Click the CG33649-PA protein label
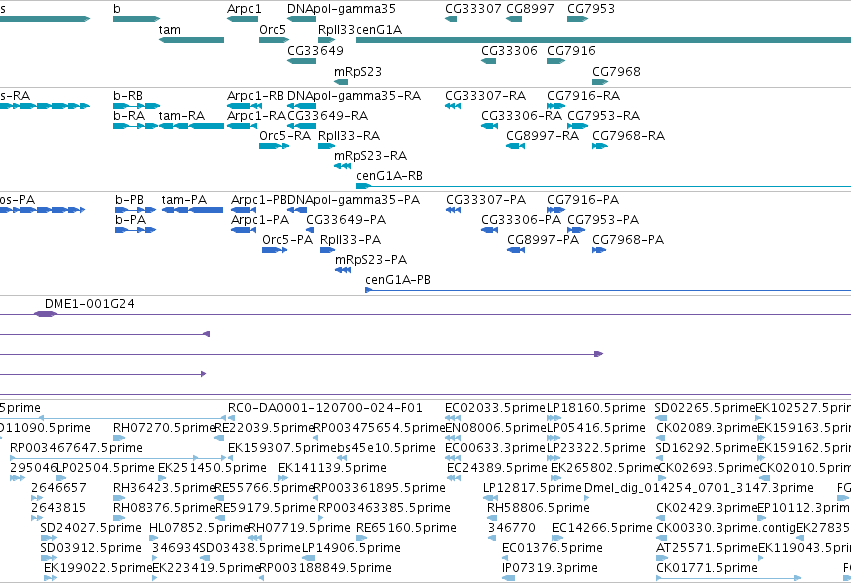 [346, 220]
